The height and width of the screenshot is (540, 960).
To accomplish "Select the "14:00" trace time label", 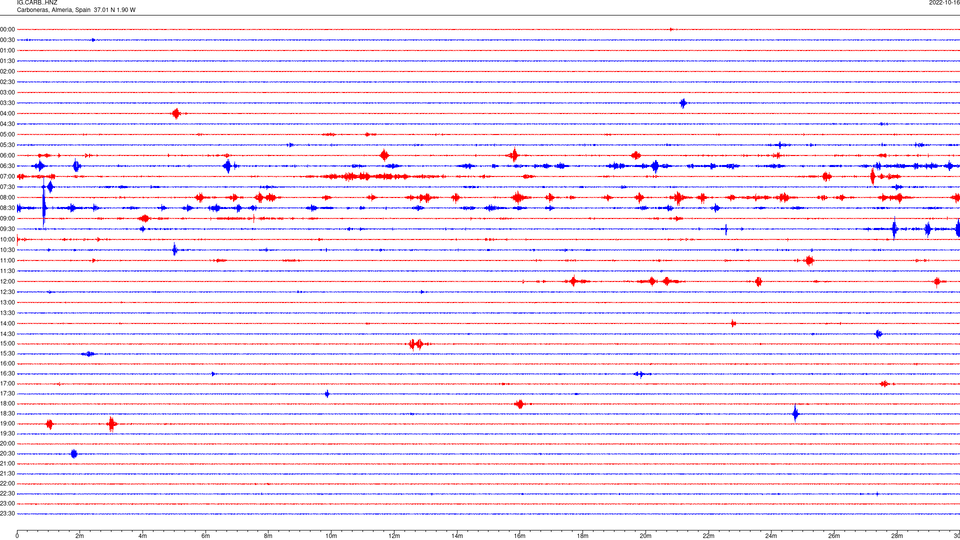I will (x=7, y=323).
